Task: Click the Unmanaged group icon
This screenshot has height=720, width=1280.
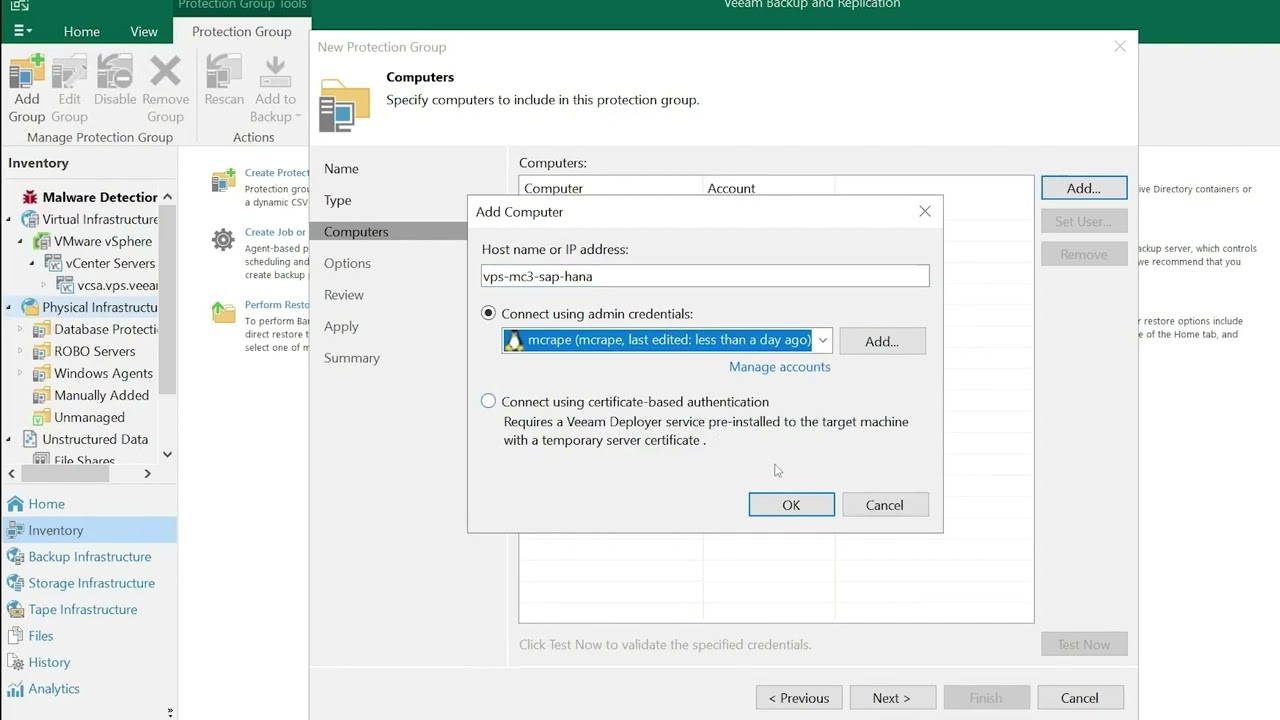Action: coord(42,417)
